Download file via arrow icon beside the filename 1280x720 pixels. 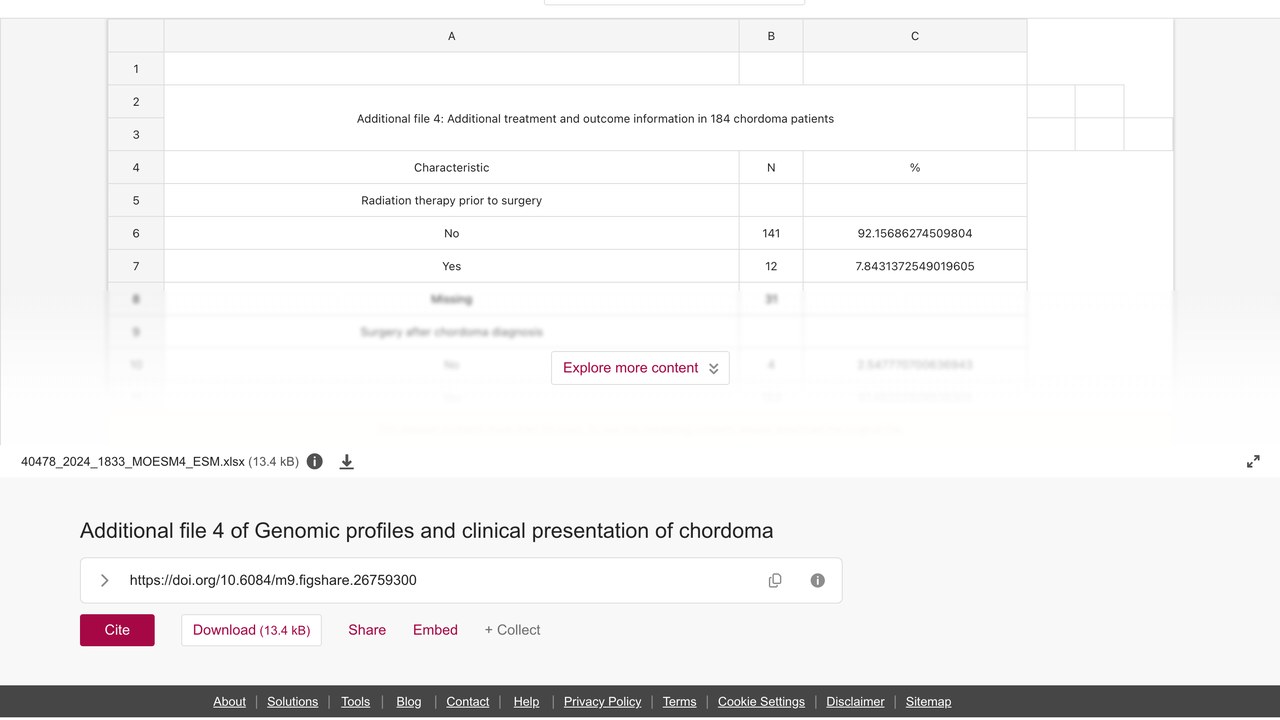(347, 462)
